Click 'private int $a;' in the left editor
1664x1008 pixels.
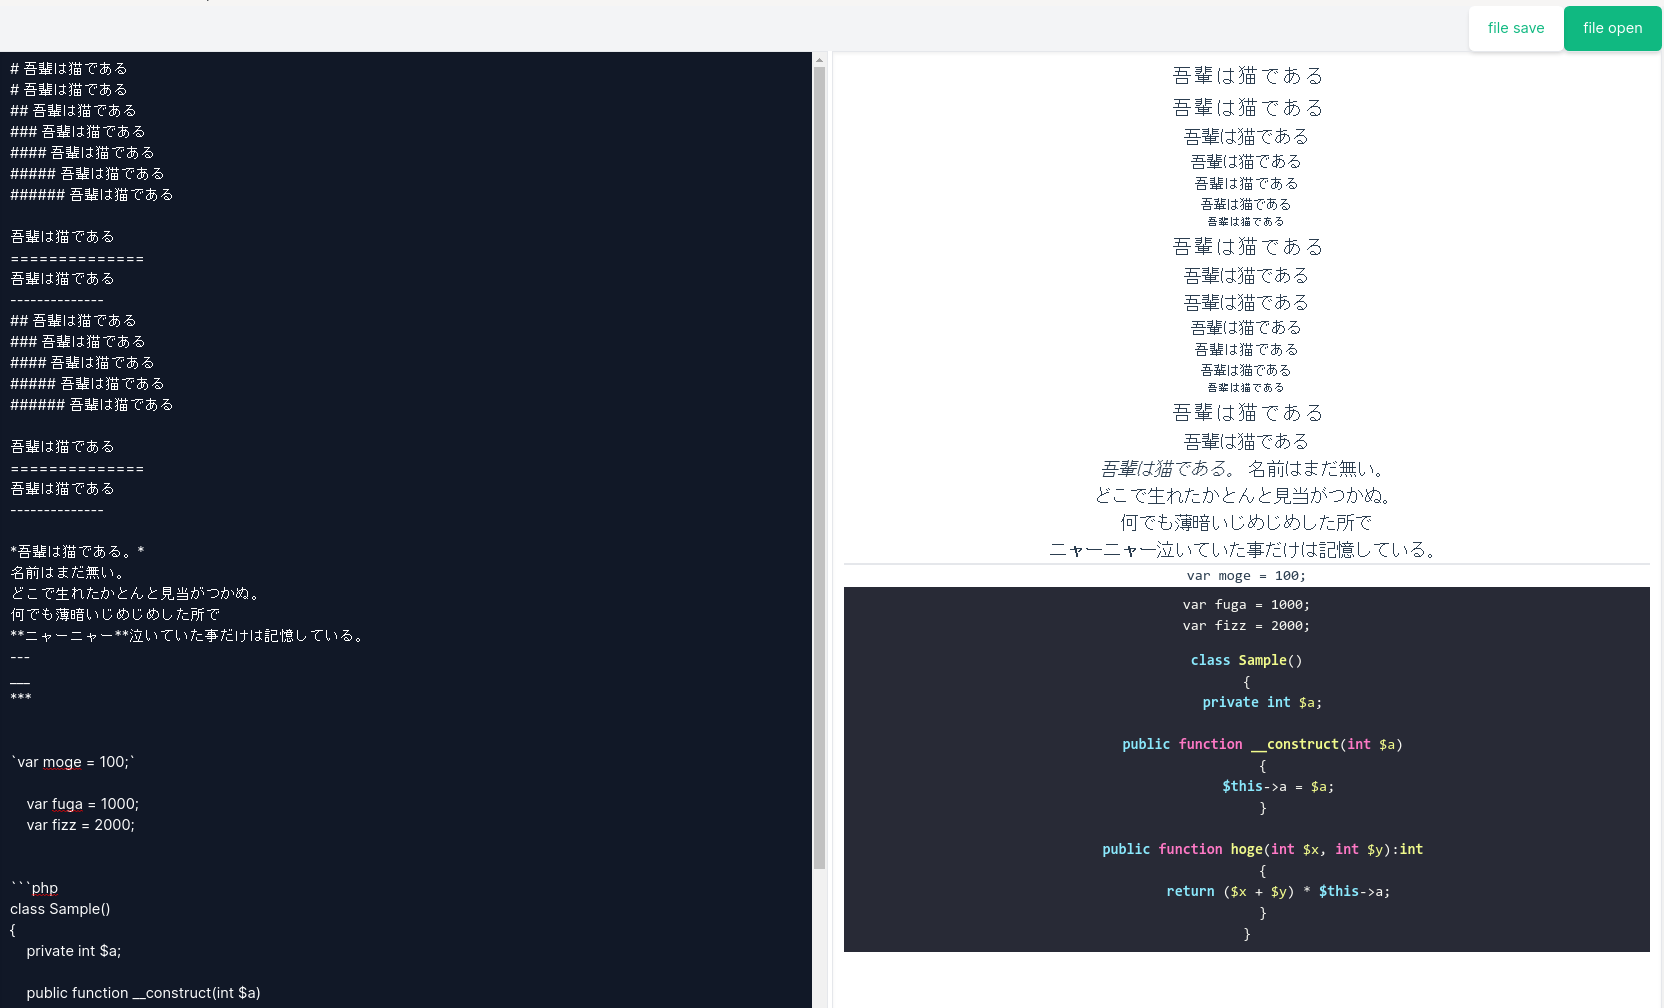point(74,951)
